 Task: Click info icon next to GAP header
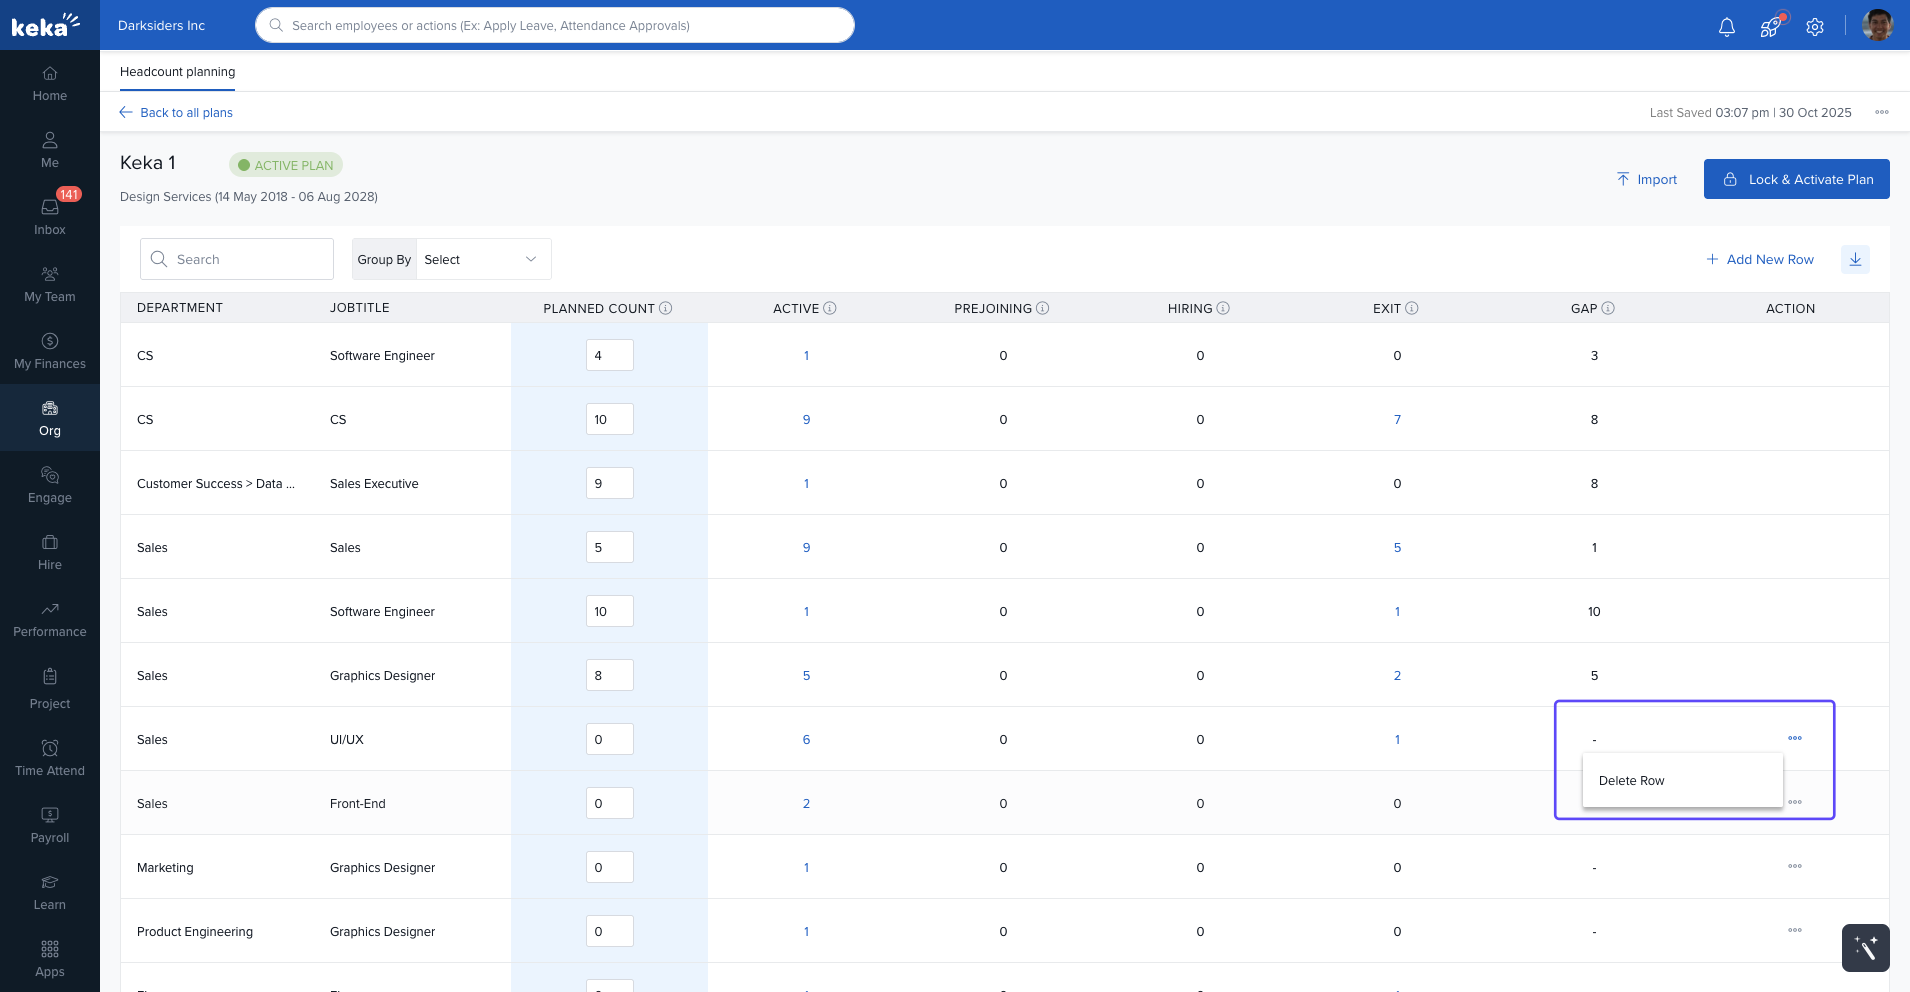(x=1608, y=309)
